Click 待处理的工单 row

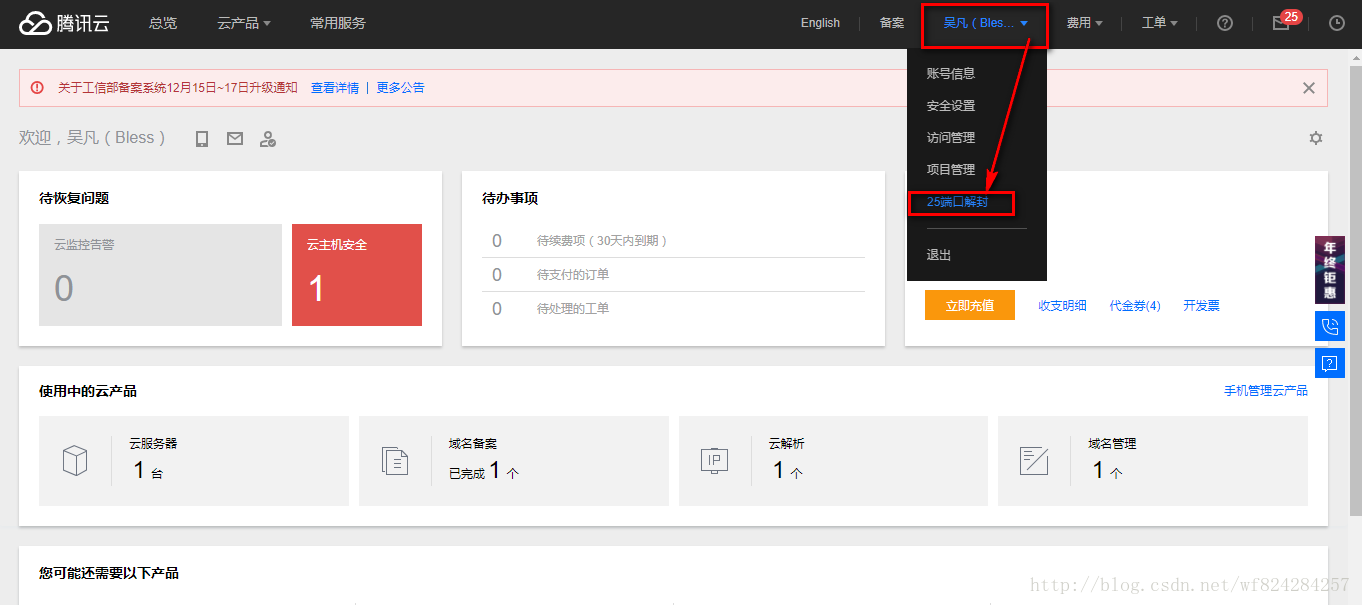click(673, 308)
